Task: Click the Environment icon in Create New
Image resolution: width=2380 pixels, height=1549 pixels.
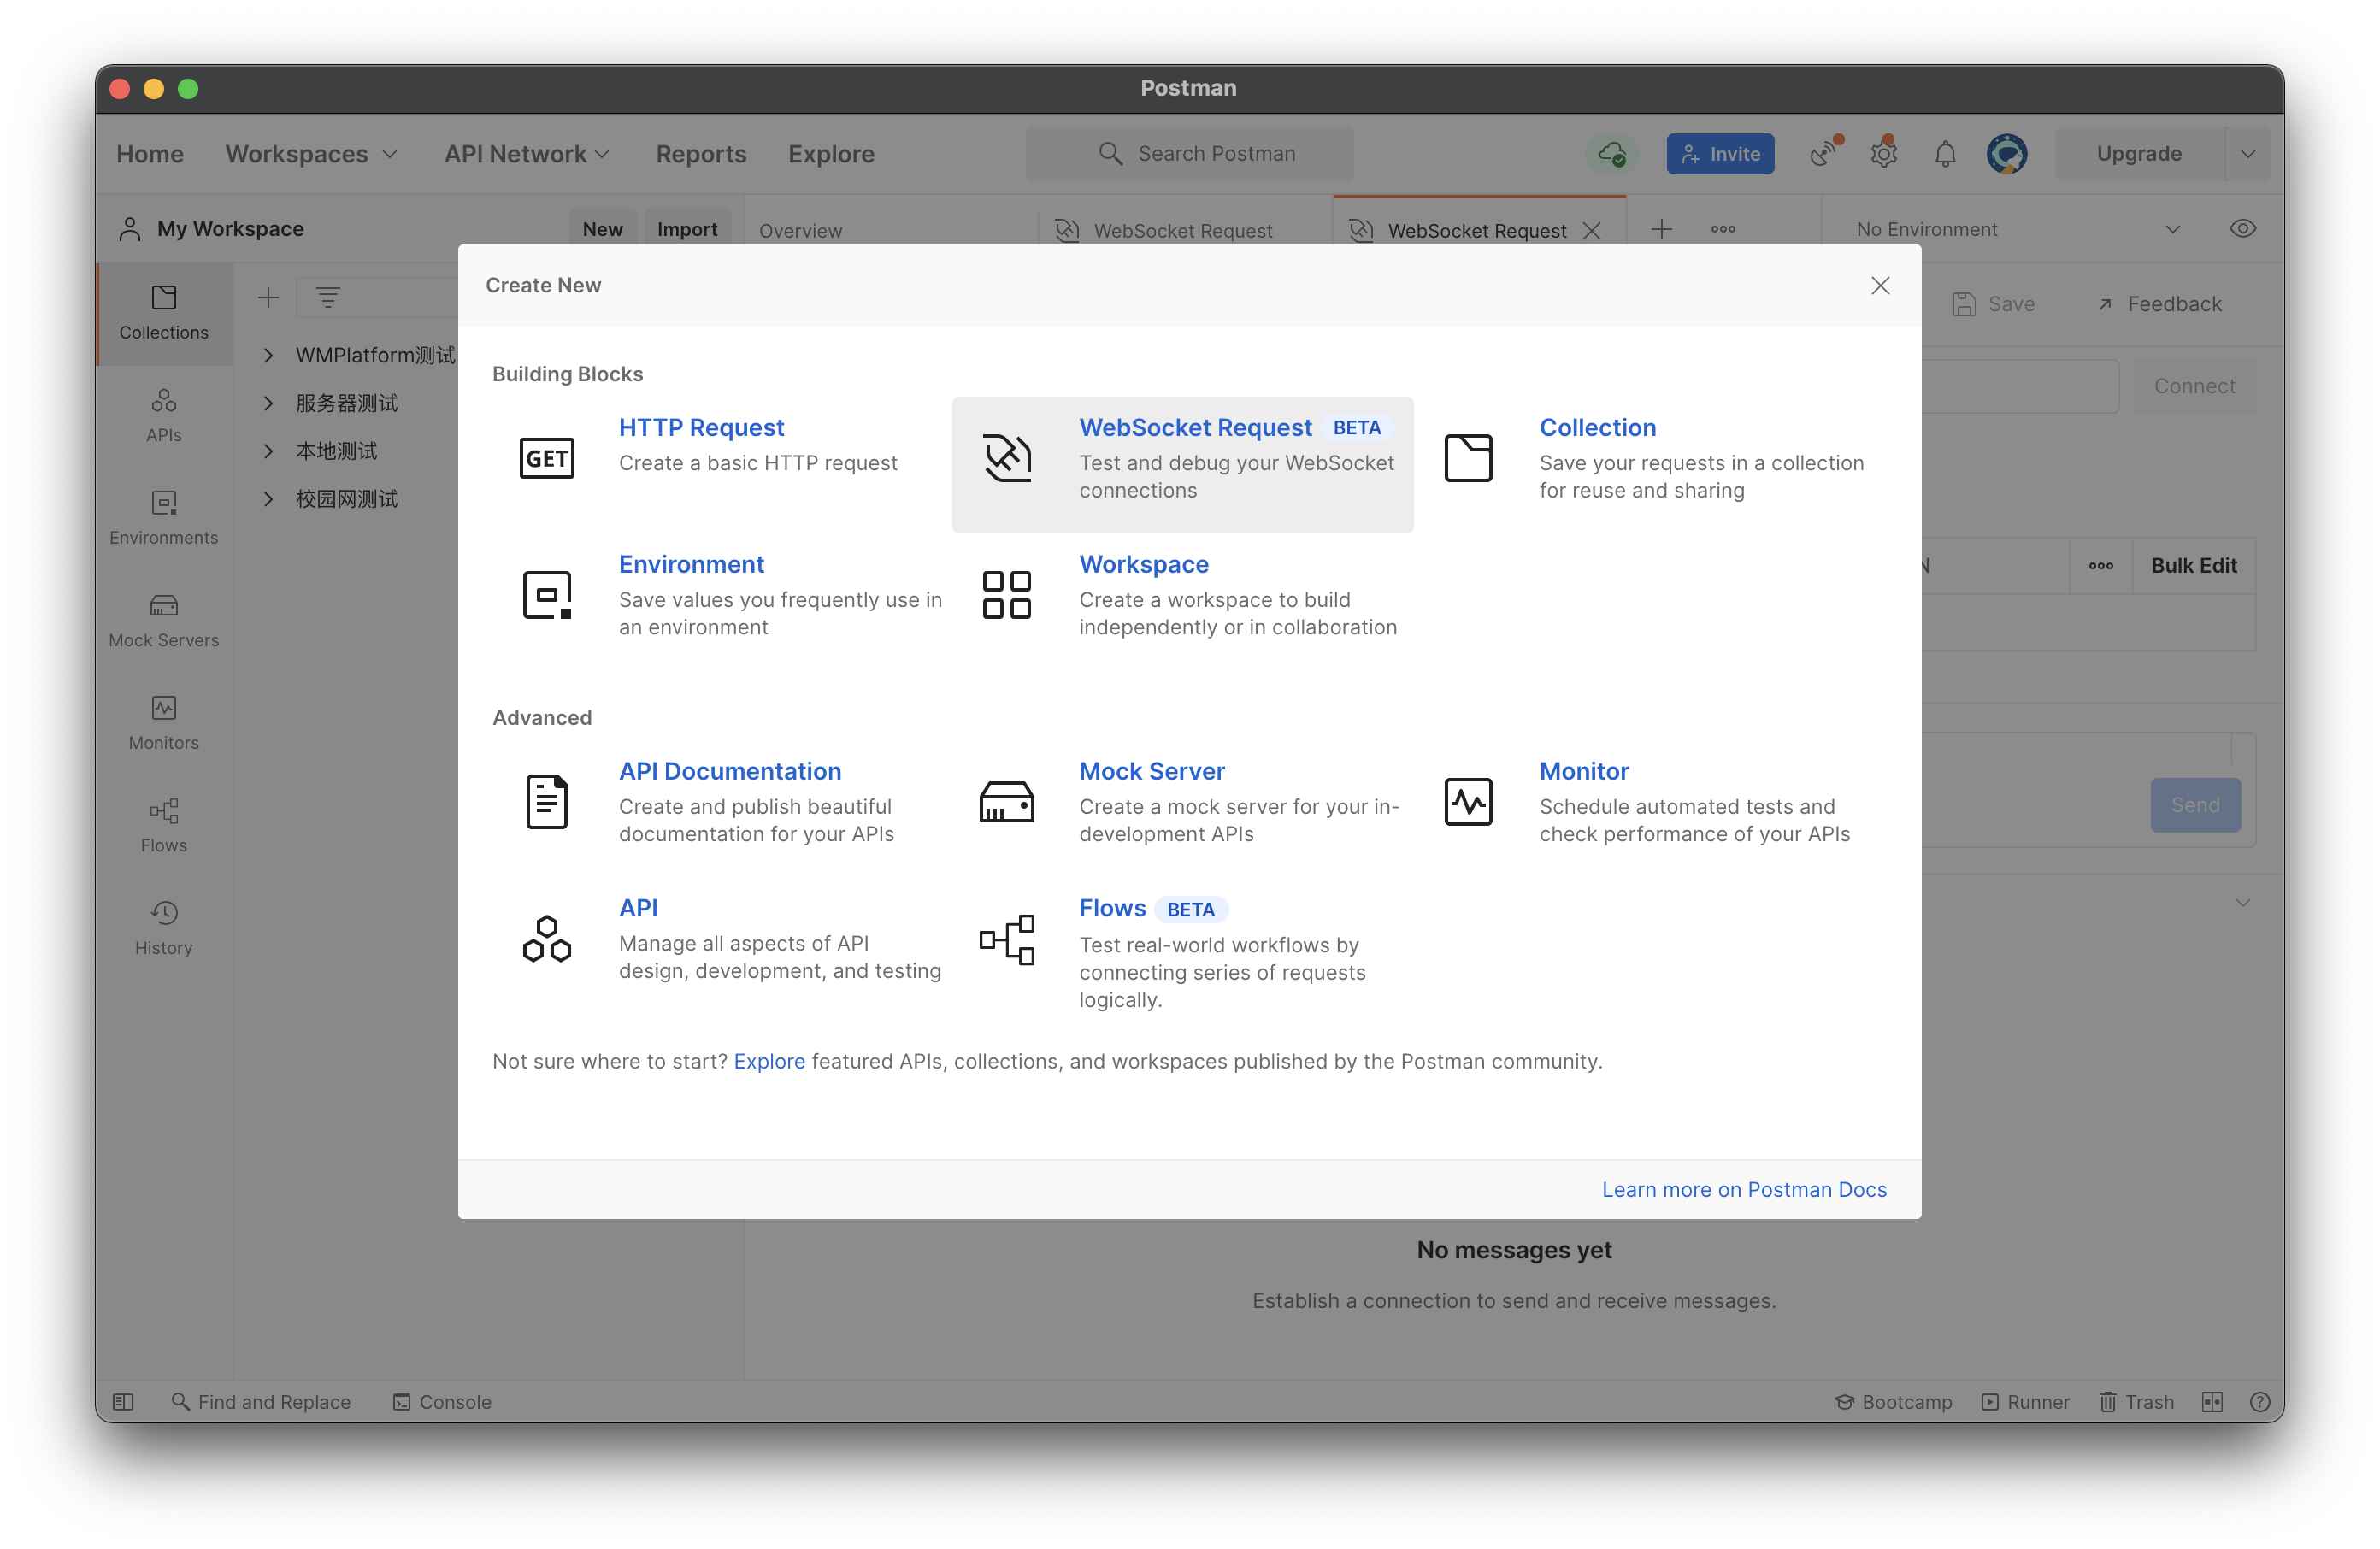Action: click(546, 595)
